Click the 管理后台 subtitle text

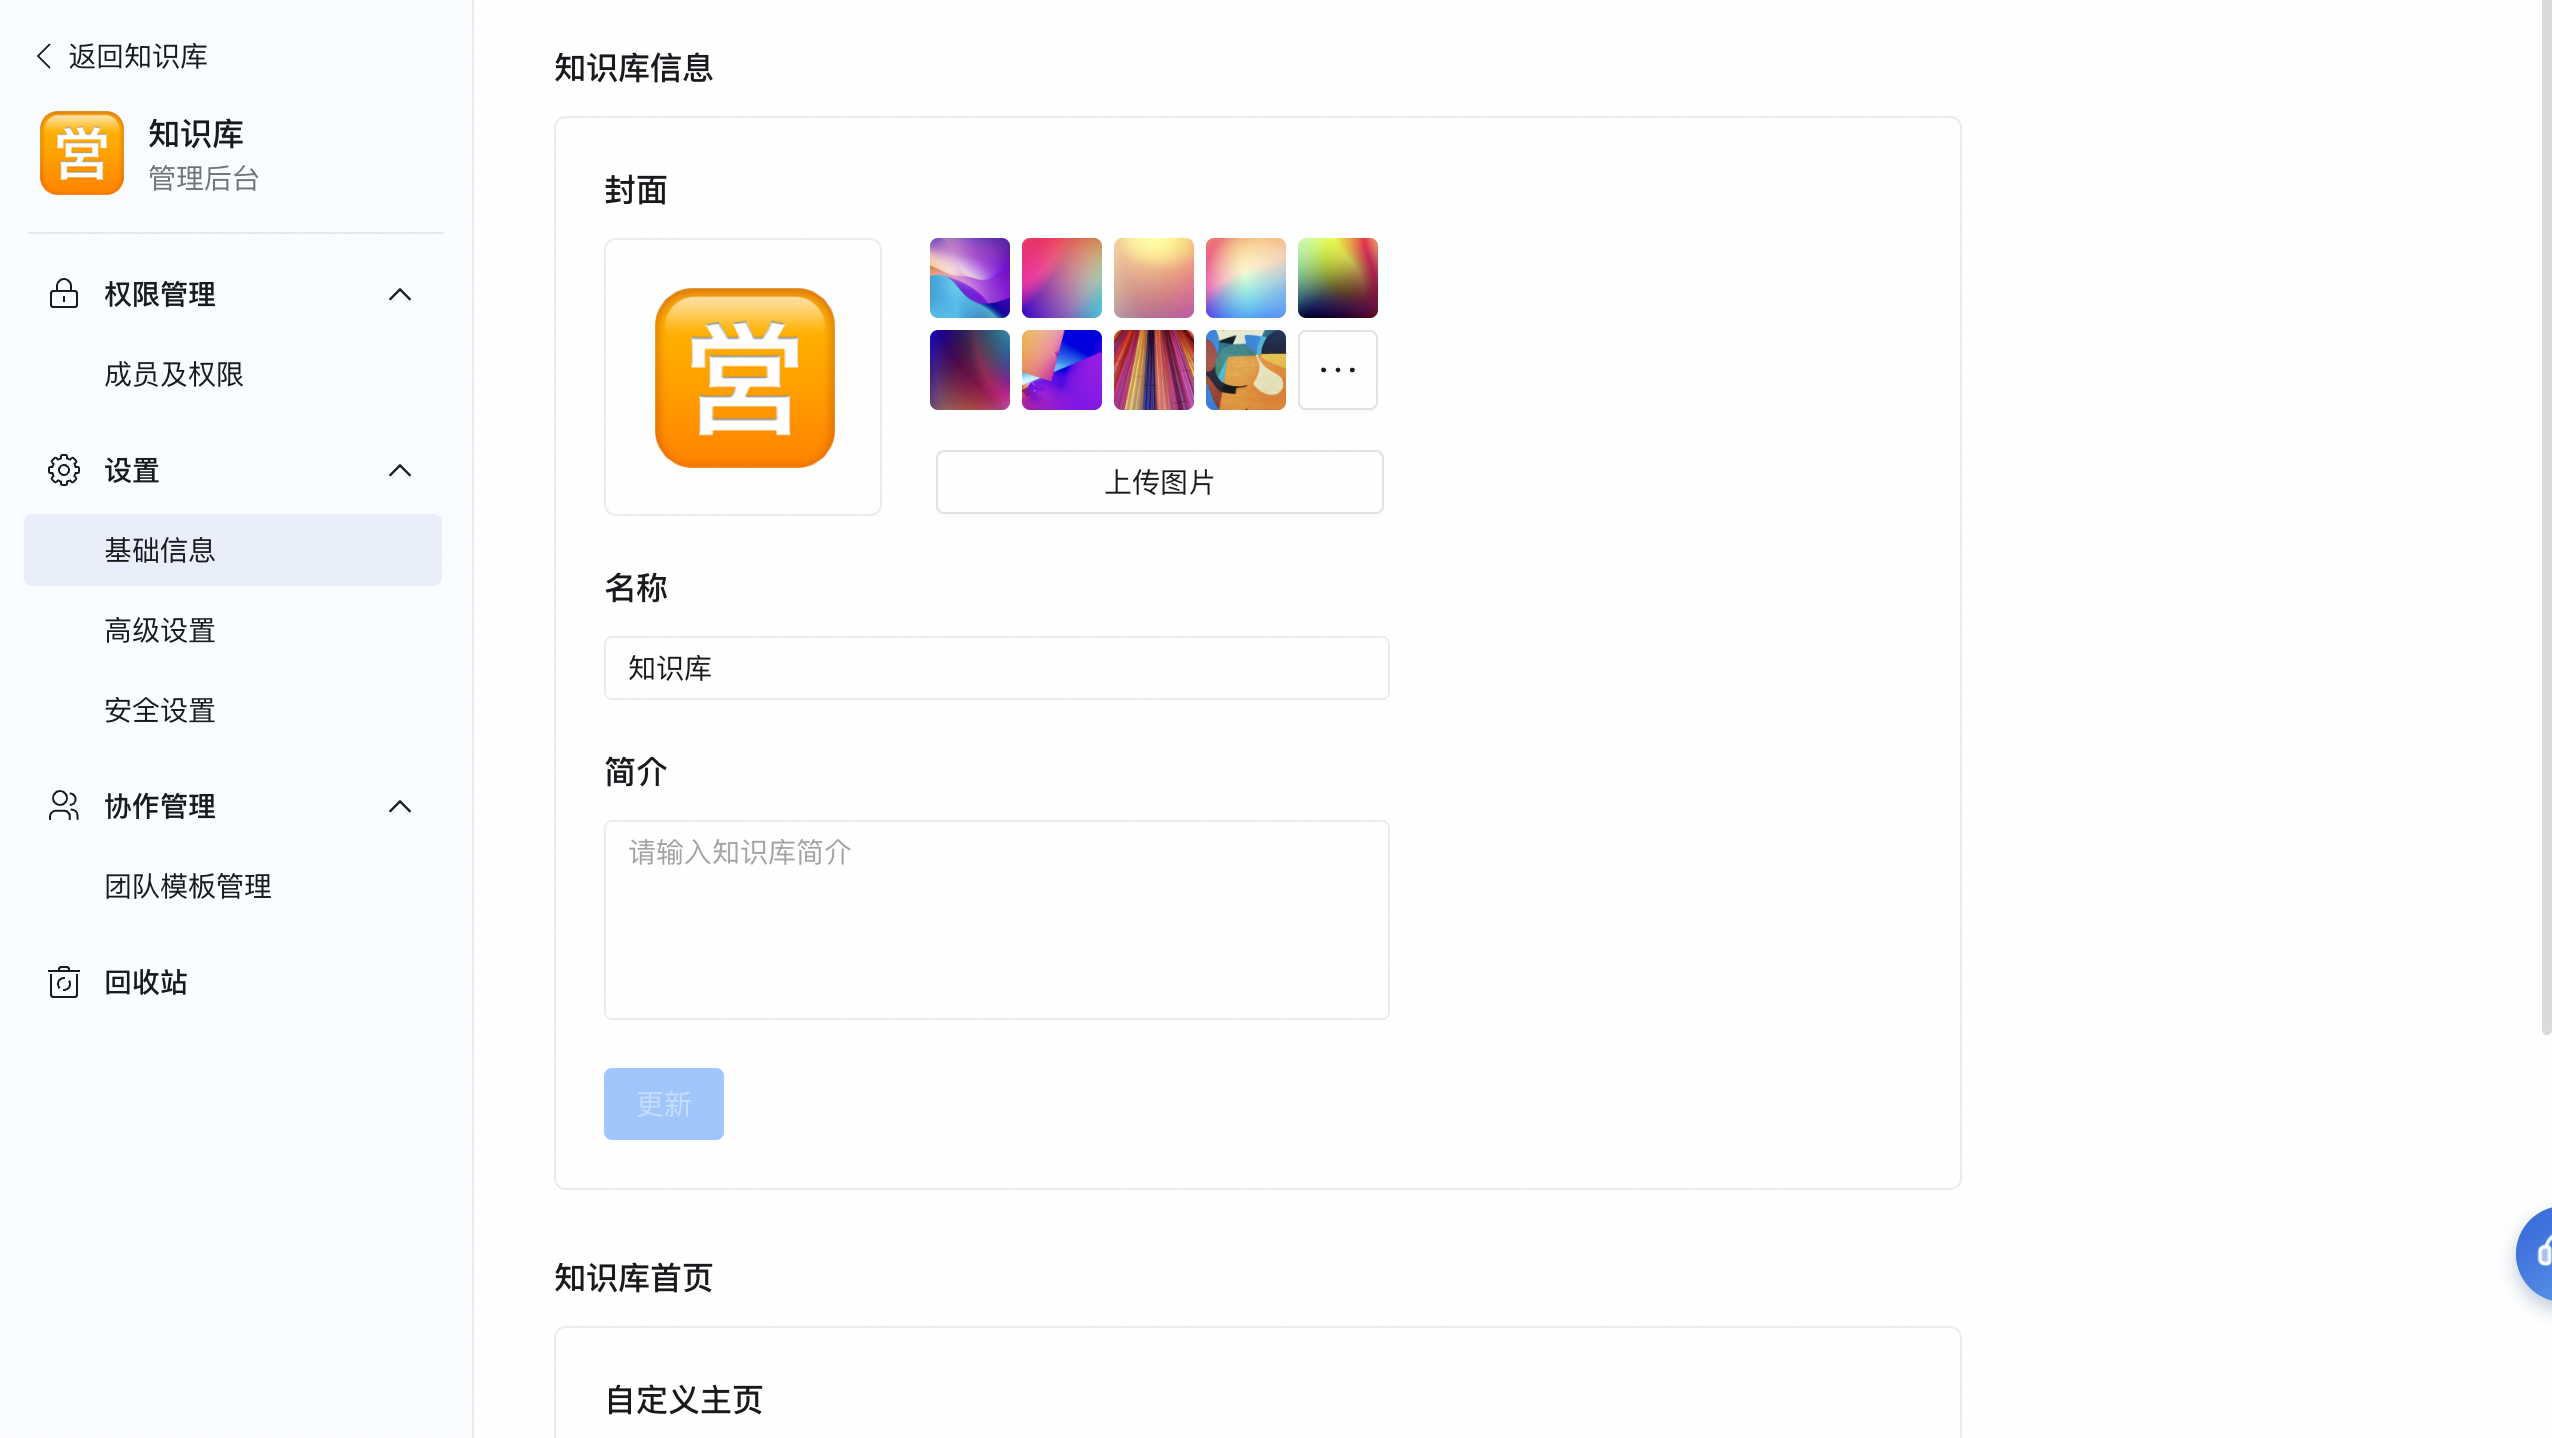click(x=204, y=178)
